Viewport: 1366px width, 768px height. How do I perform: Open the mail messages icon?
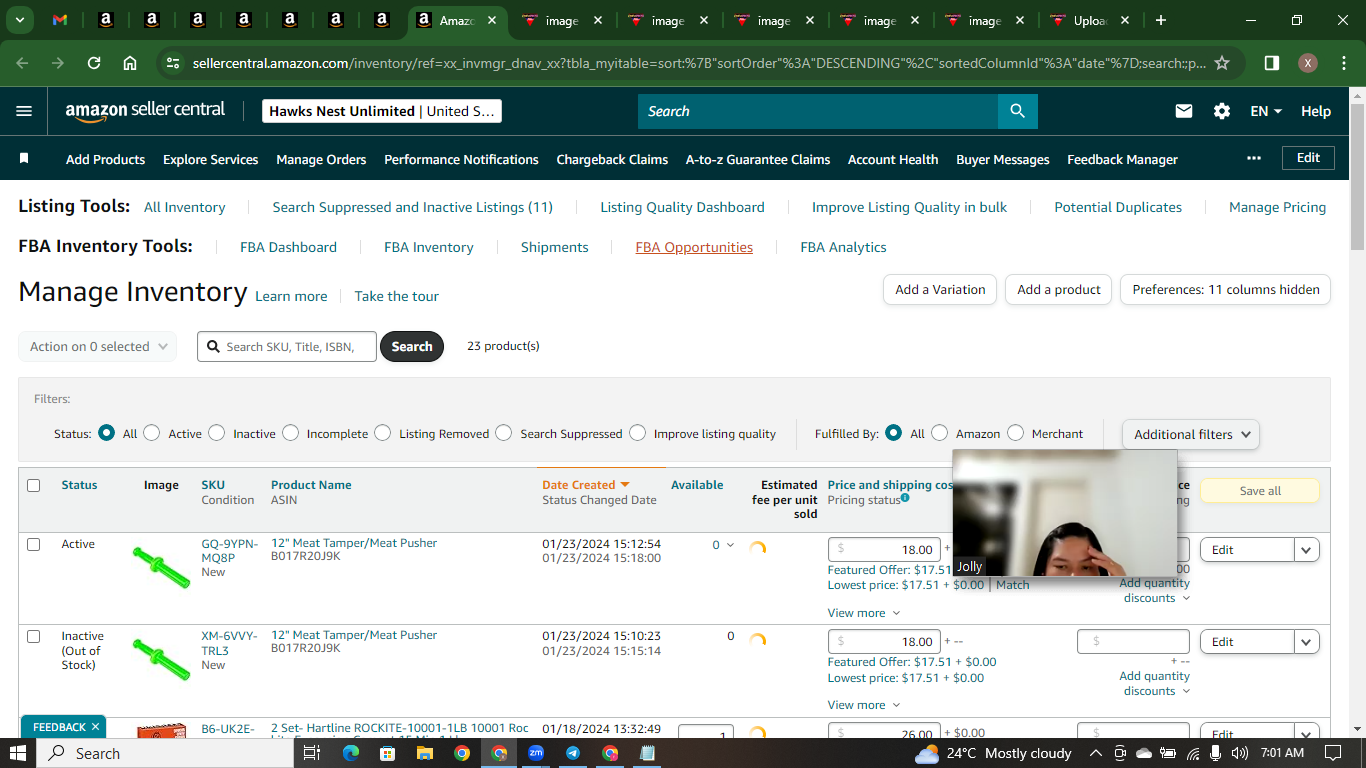1184,111
